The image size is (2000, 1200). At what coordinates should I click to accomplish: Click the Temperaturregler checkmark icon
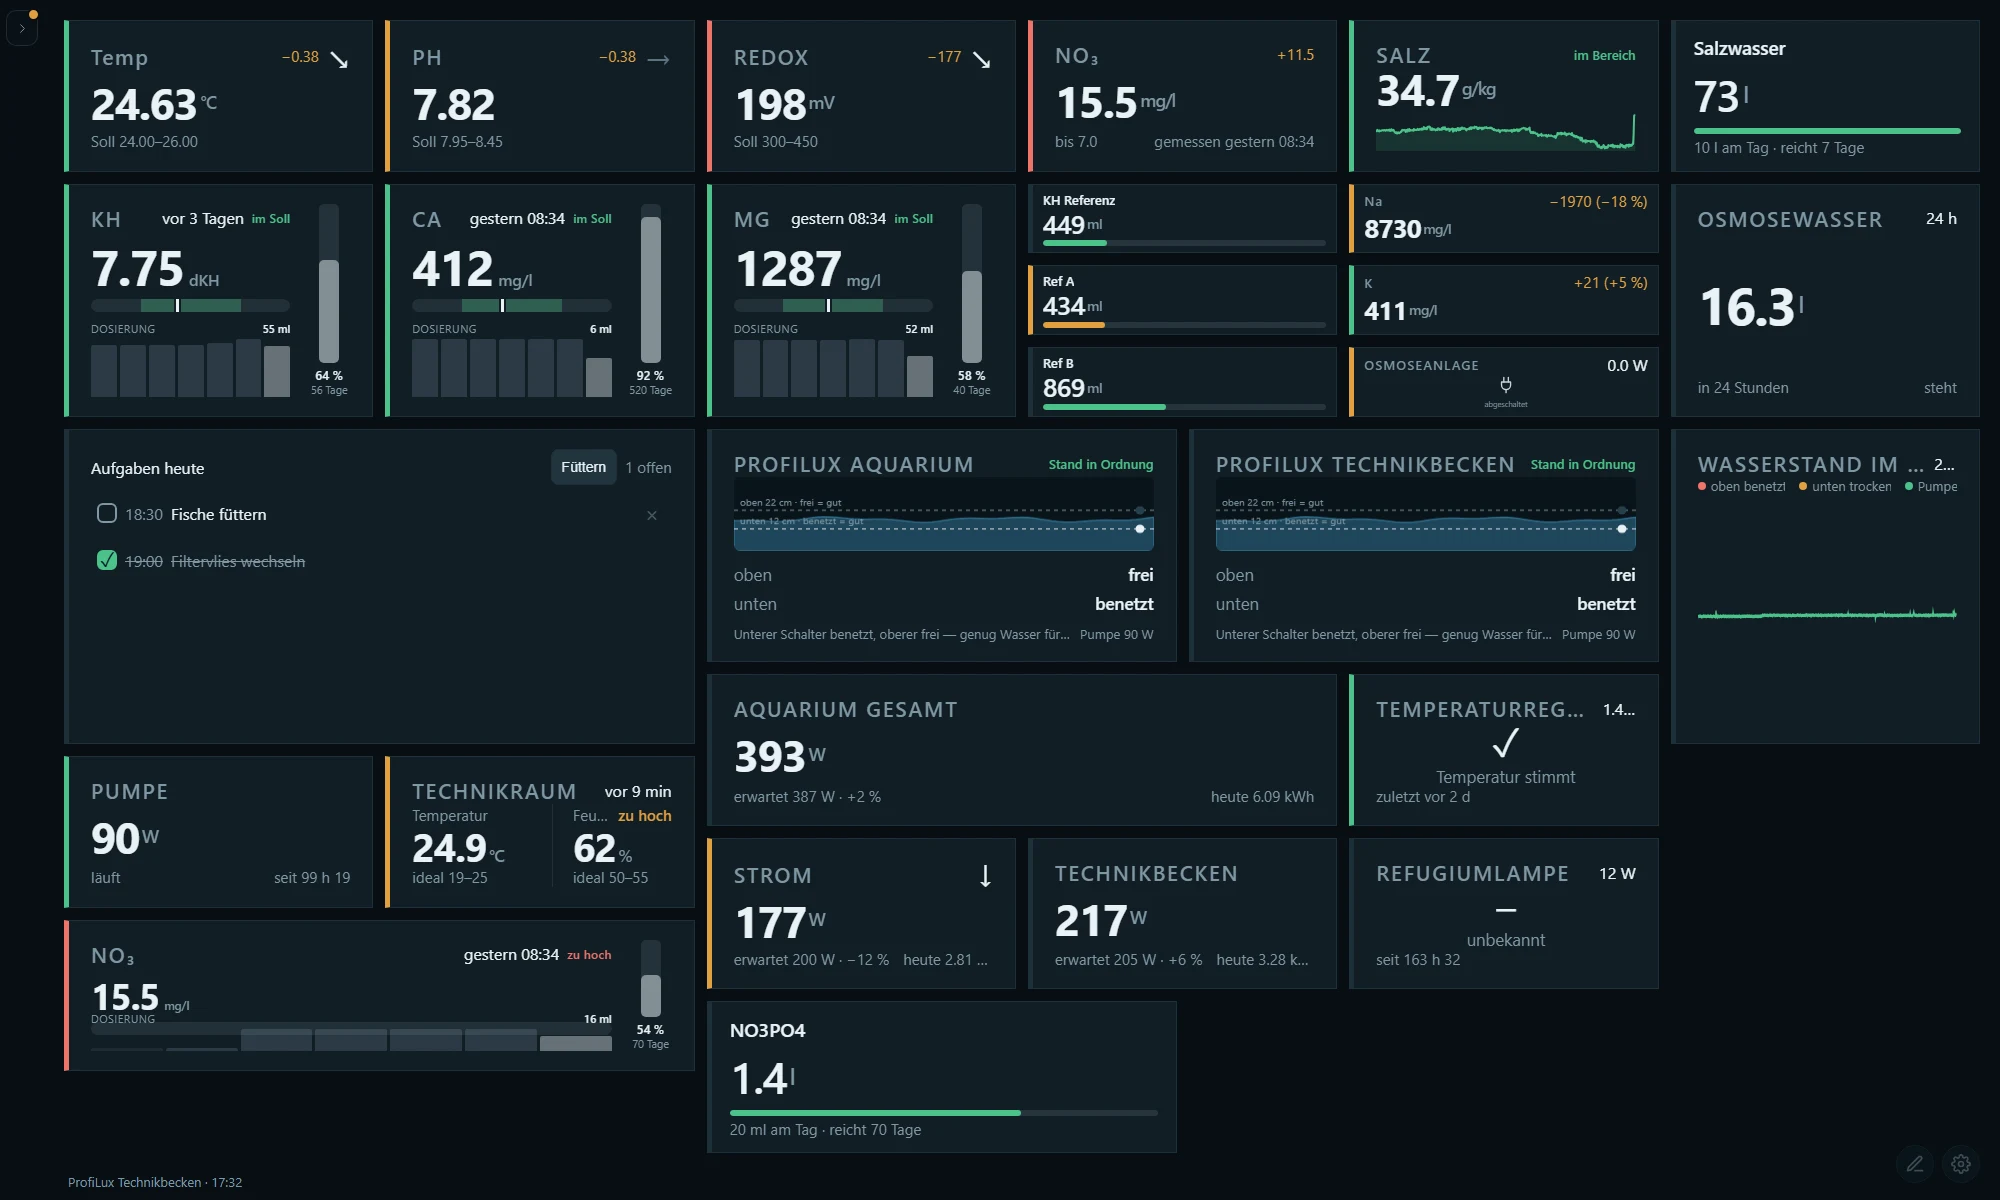[x=1505, y=743]
